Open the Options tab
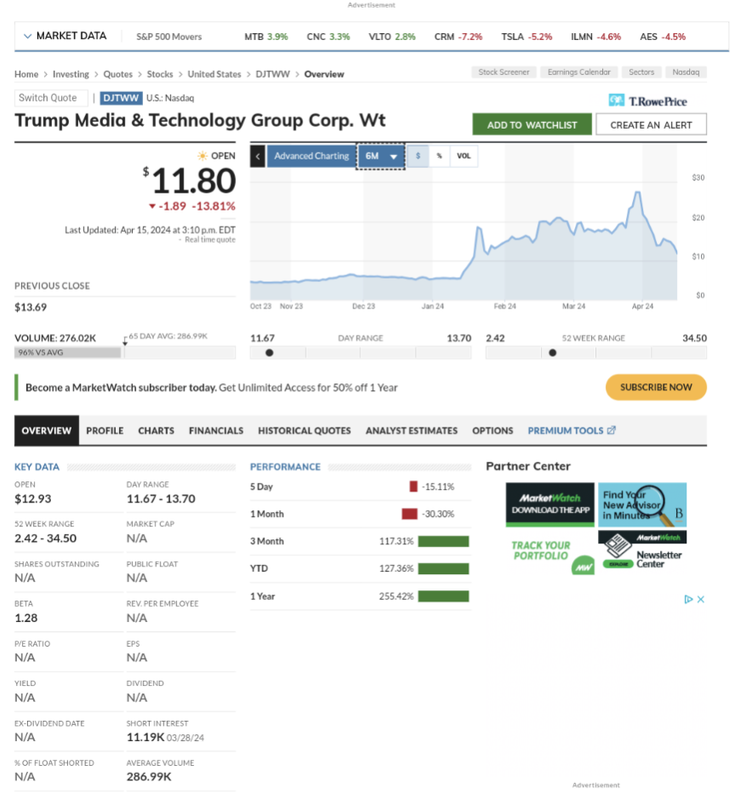This screenshot has width=735, height=800. coord(492,431)
